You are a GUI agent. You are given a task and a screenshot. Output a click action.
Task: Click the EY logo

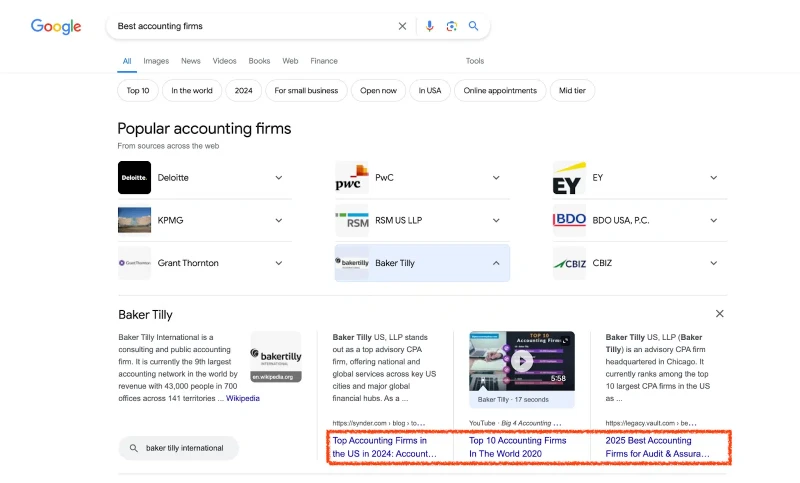[x=569, y=177]
